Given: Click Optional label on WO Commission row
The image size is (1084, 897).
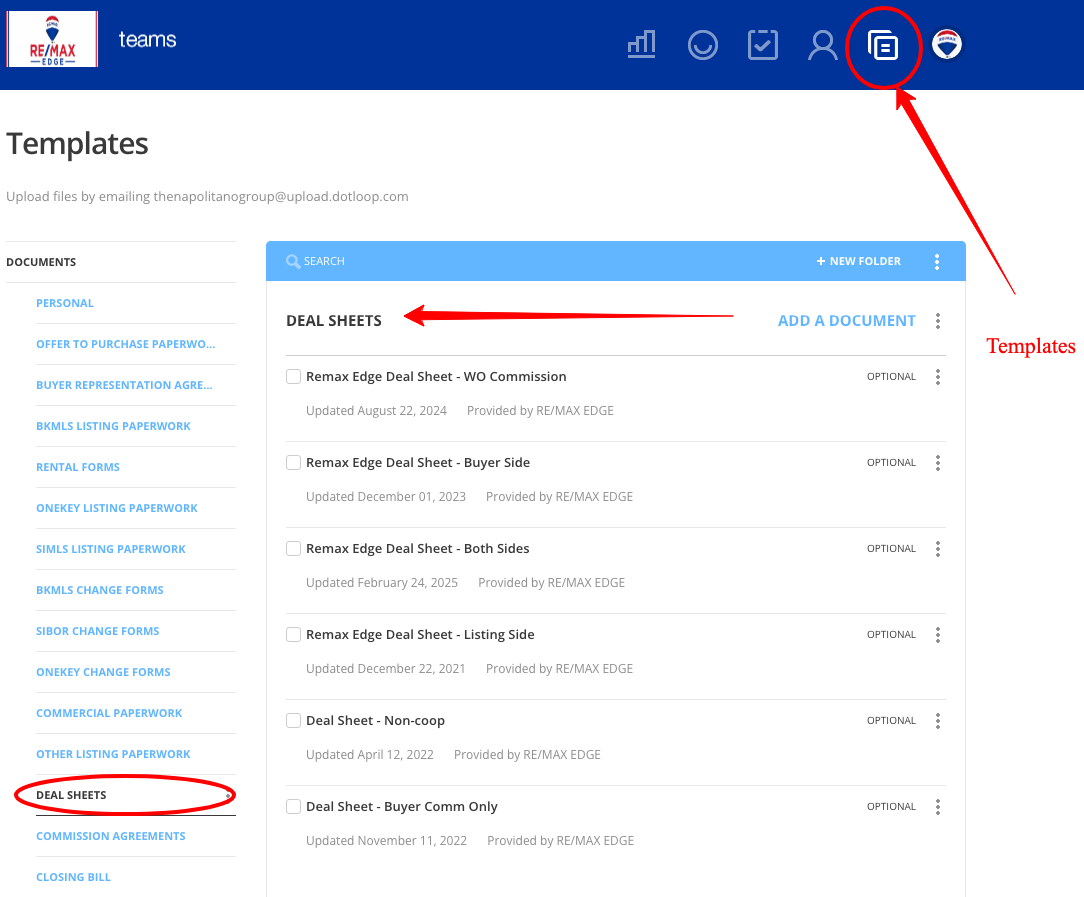Looking at the screenshot, I should point(891,377).
